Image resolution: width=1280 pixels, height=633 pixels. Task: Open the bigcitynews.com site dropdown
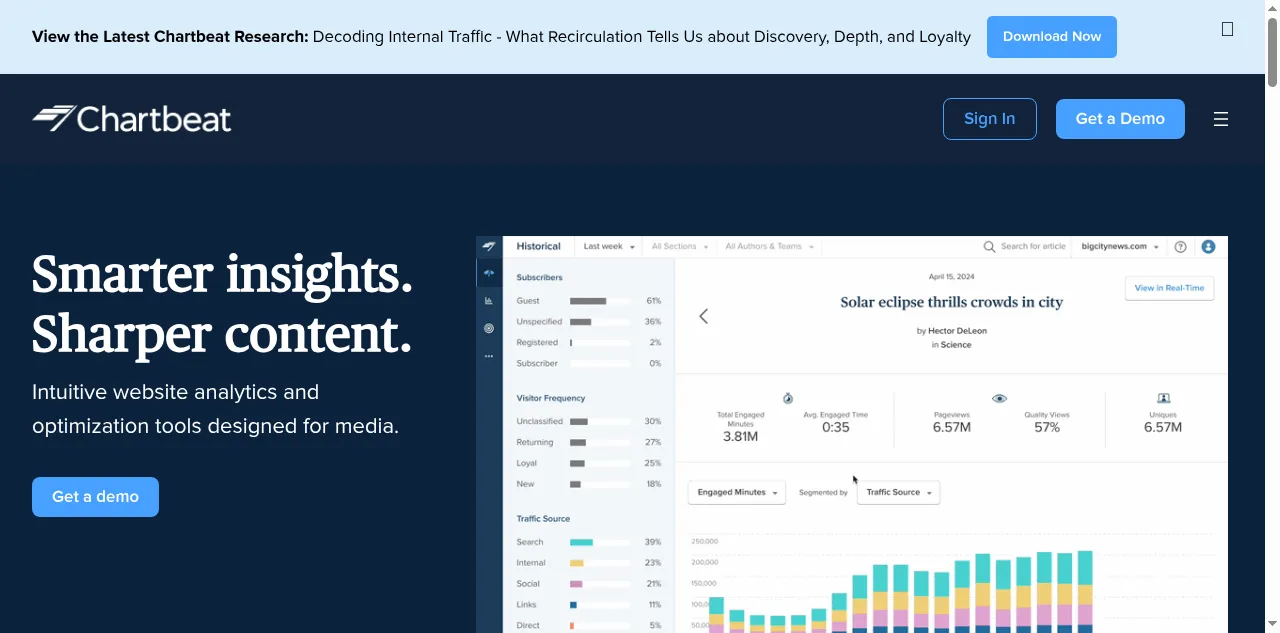1120,246
